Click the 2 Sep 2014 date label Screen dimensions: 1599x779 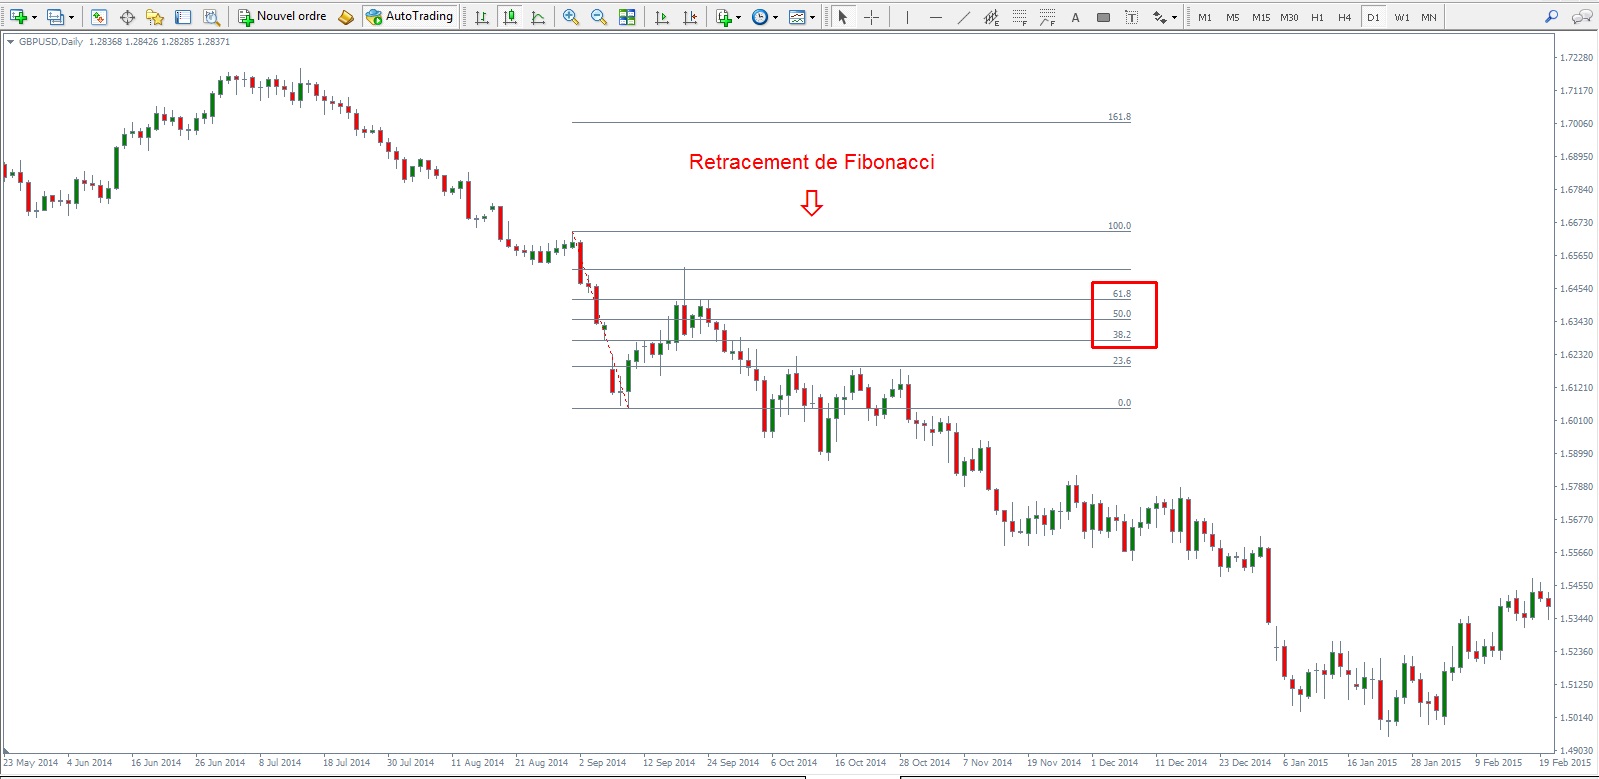(602, 763)
